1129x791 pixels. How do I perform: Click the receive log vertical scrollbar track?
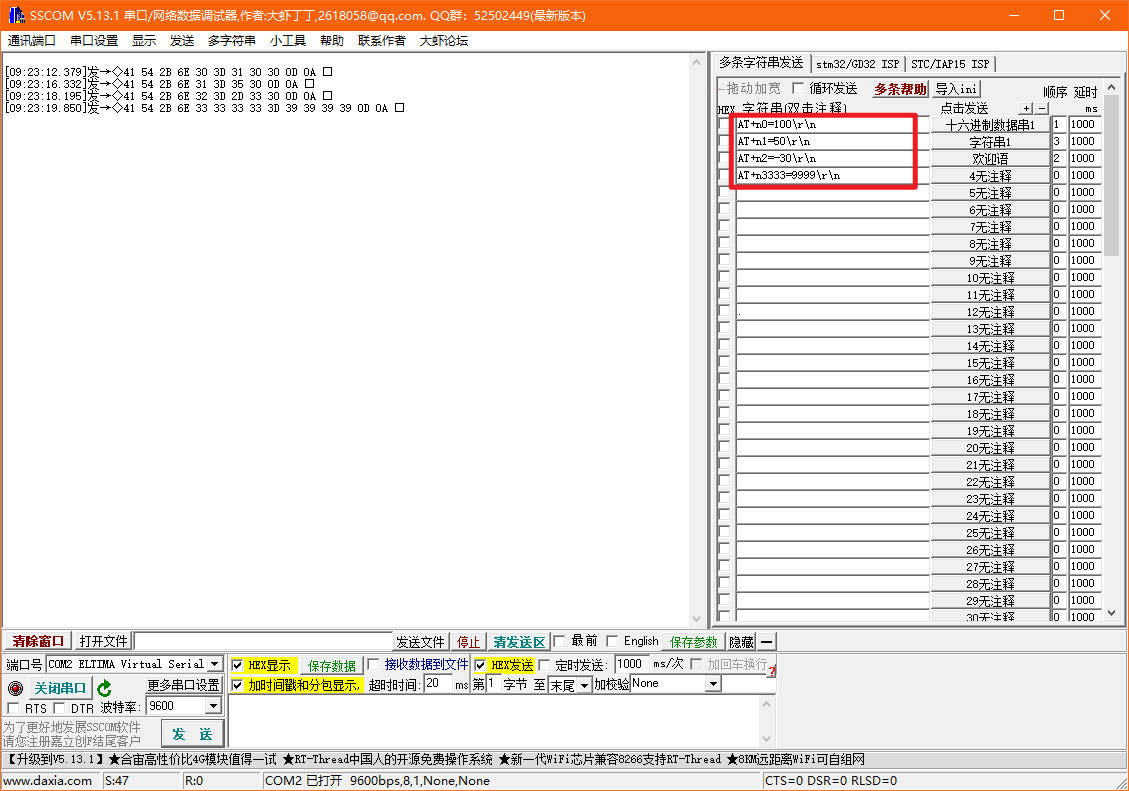(x=698, y=340)
